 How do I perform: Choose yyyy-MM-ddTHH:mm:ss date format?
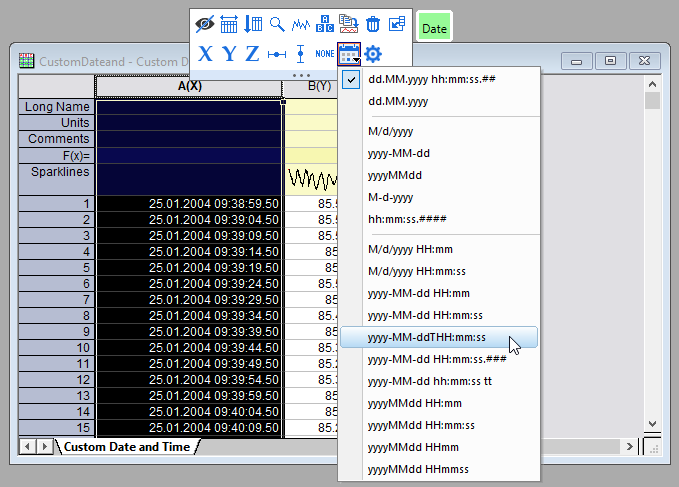(426, 338)
